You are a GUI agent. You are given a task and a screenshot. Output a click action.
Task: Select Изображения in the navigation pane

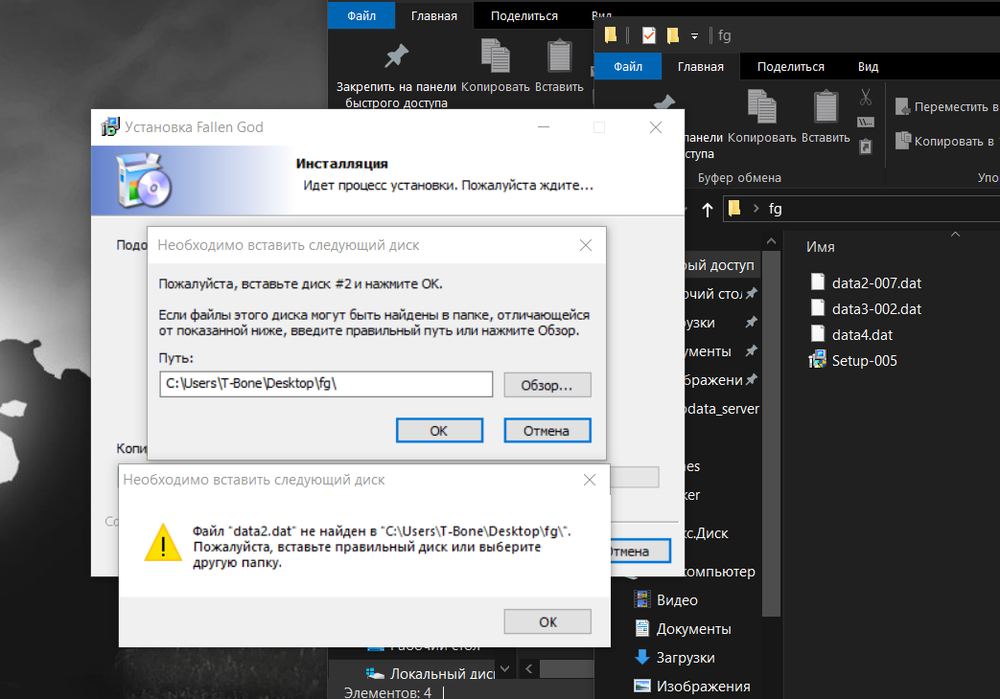(703, 686)
